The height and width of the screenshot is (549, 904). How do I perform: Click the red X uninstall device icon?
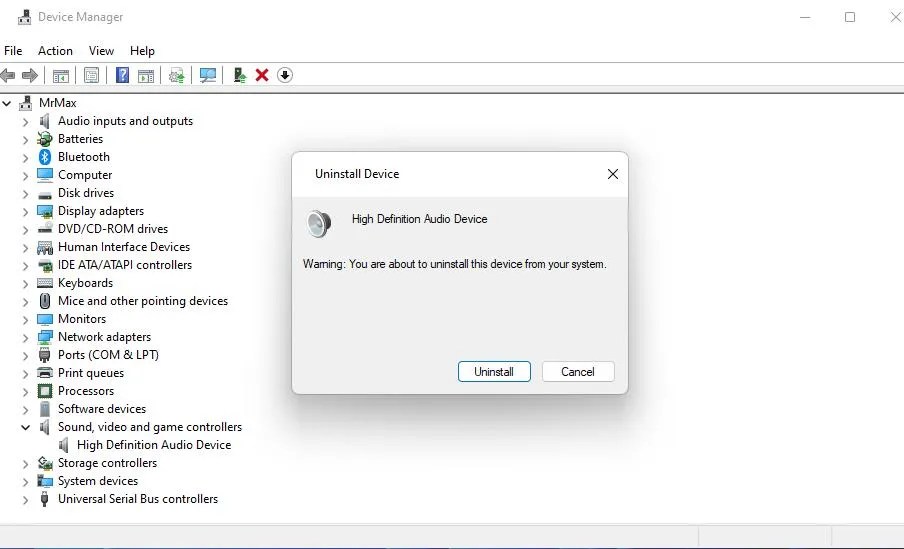tap(262, 75)
